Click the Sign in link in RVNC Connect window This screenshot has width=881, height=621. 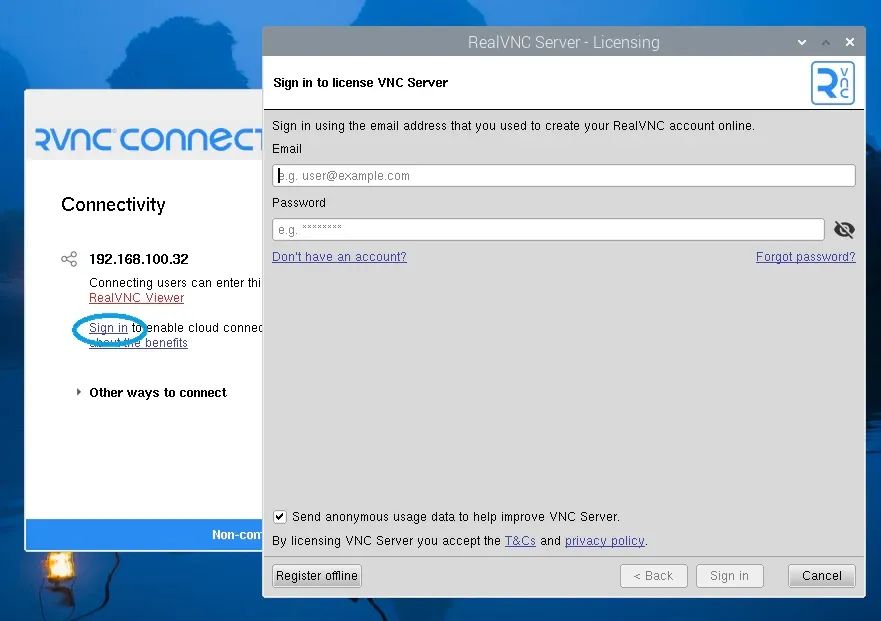pos(108,328)
